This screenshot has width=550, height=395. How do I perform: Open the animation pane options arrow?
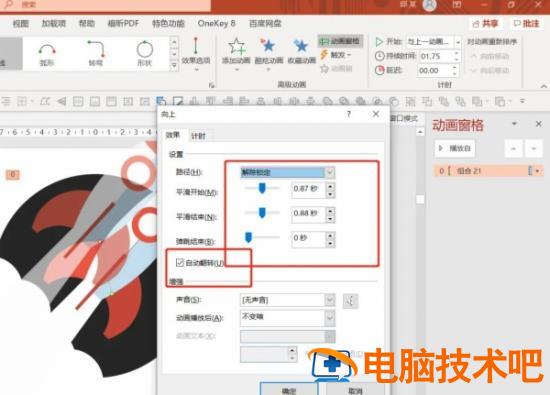[x=514, y=124]
